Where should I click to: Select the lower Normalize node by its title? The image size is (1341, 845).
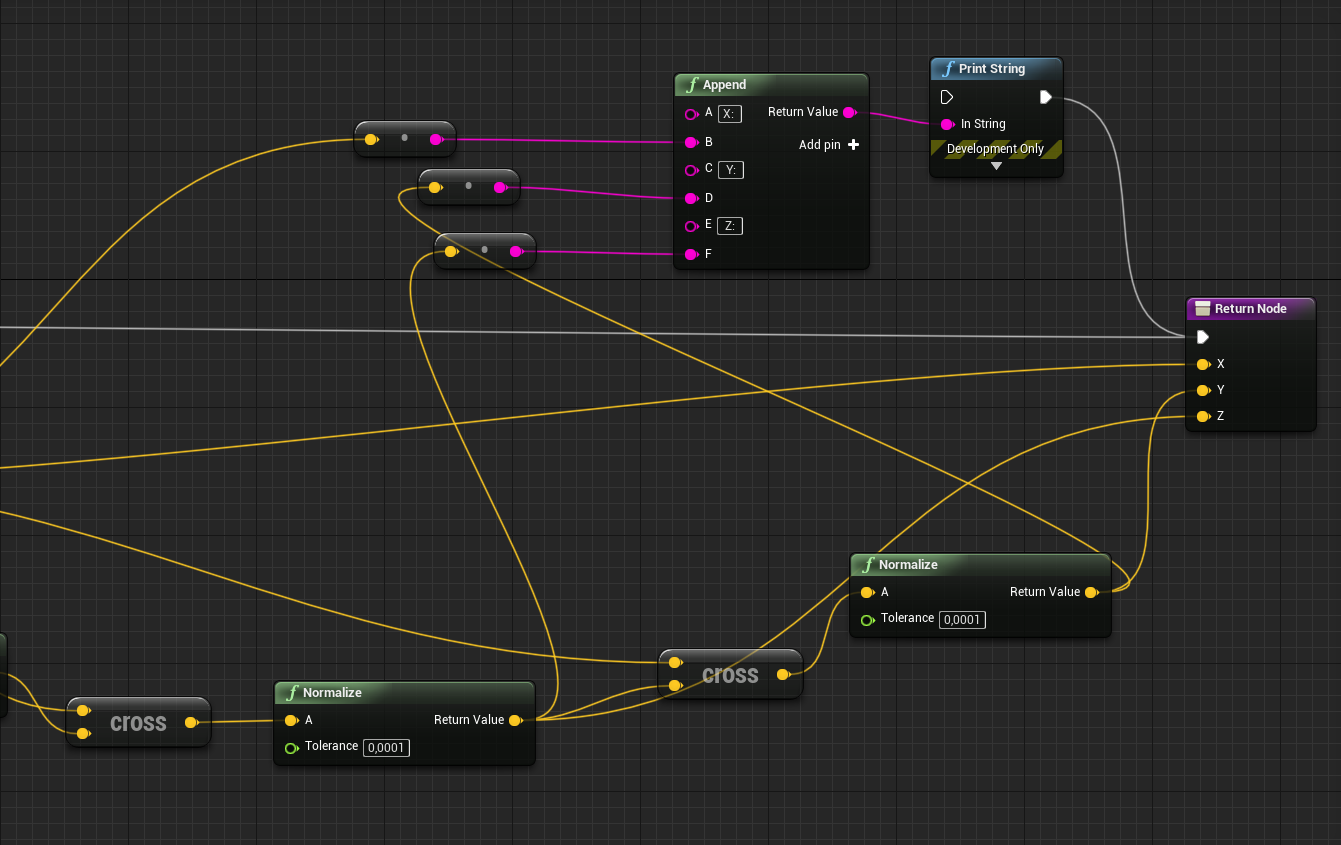click(332, 693)
